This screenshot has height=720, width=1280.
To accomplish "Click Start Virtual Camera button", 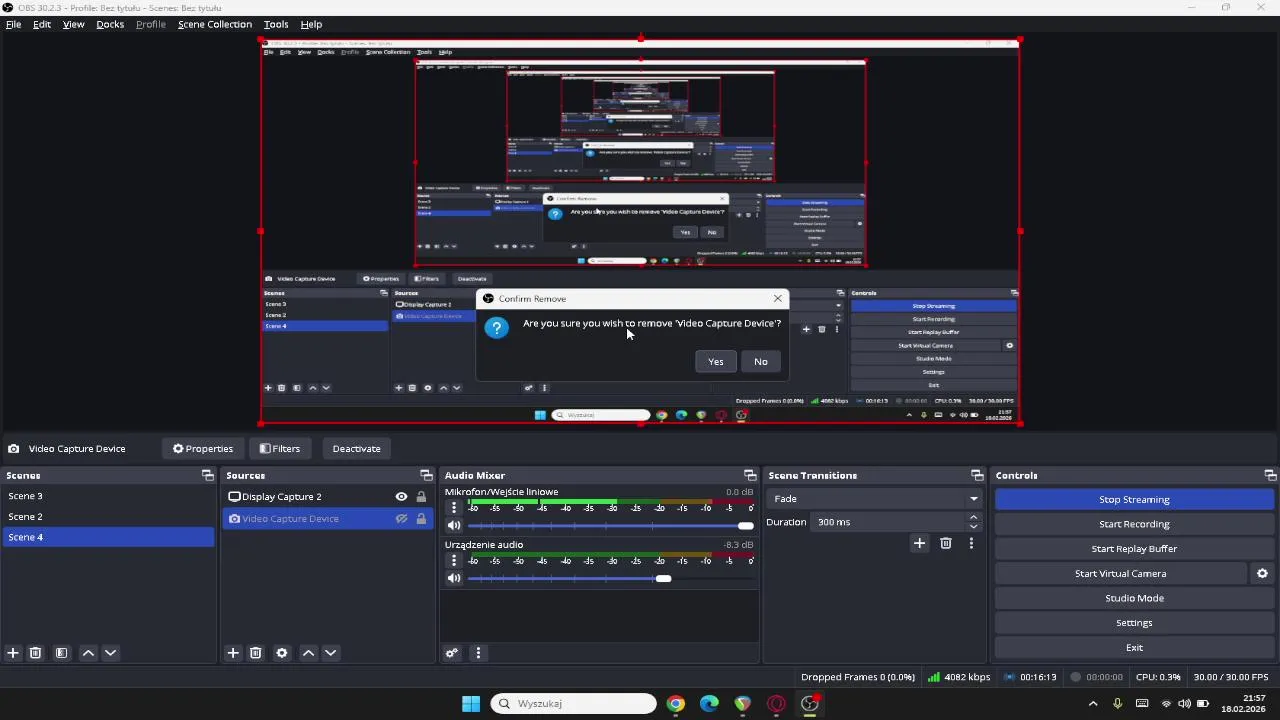I will point(1120,574).
